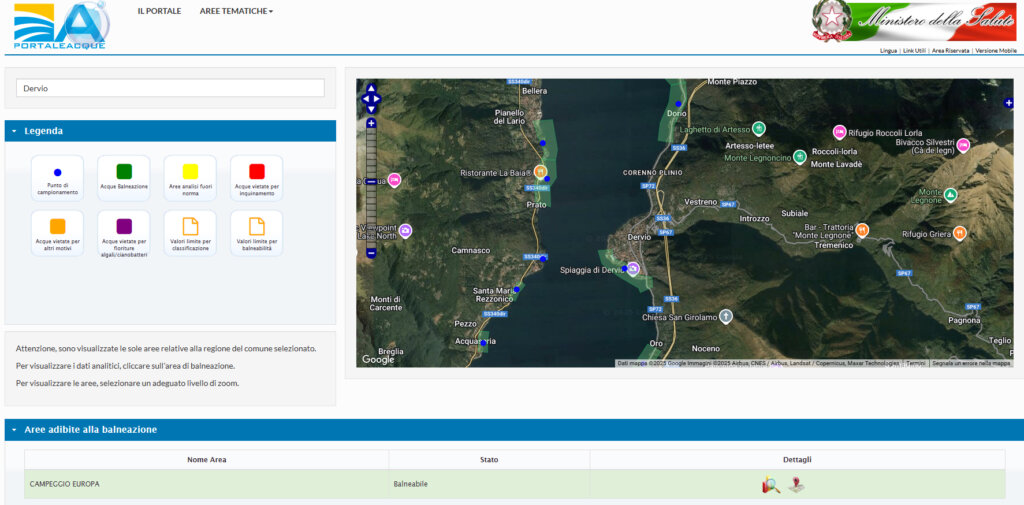Click the orange Acque vietate per altri motivi swatch
This screenshot has height=505, width=1024.
click(57, 226)
